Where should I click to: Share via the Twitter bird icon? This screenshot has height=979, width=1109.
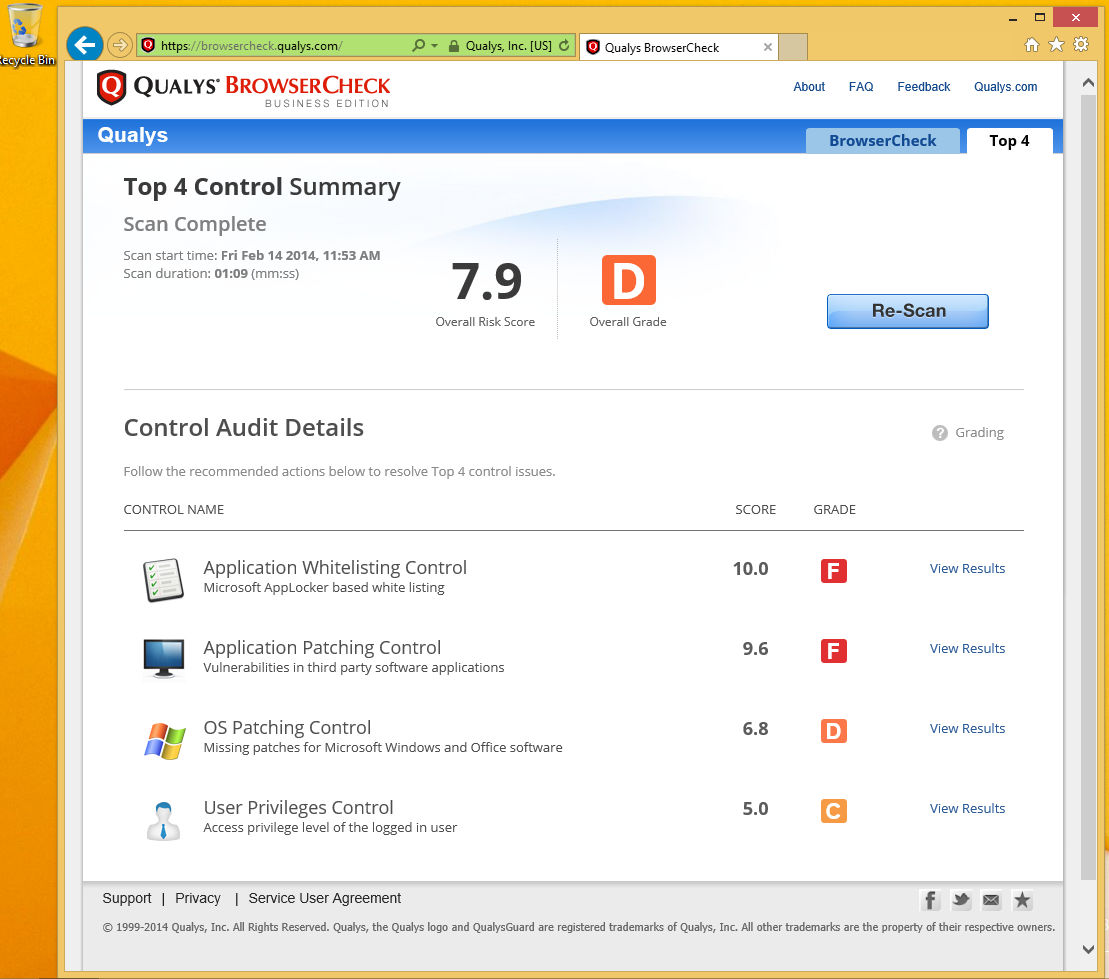click(x=960, y=900)
